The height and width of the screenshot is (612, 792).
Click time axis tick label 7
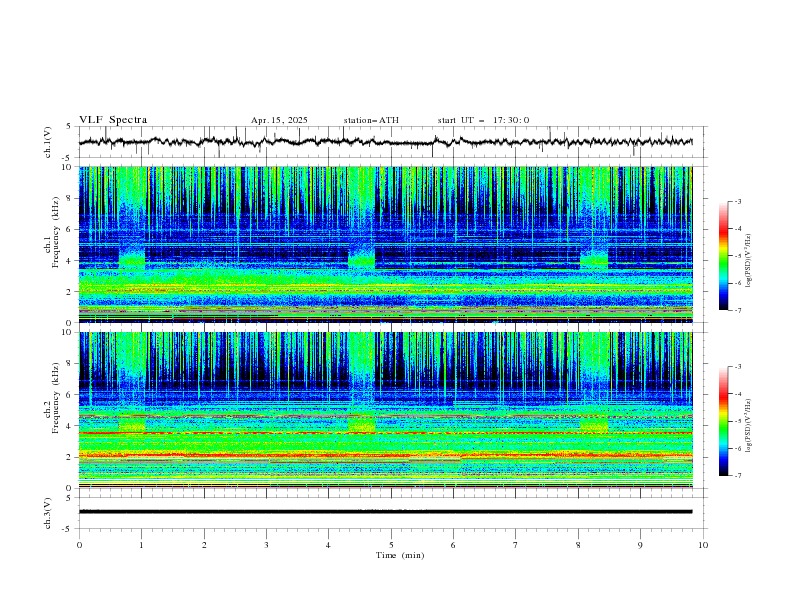pos(516,545)
